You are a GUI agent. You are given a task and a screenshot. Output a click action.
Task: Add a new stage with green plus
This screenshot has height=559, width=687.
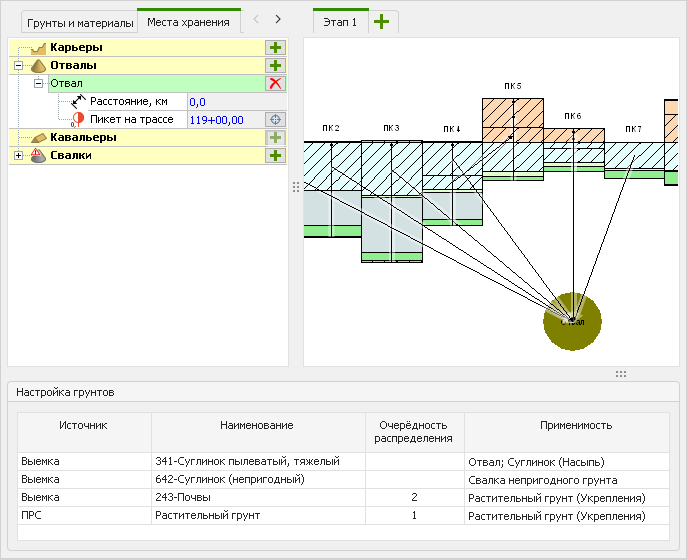tap(382, 21)
